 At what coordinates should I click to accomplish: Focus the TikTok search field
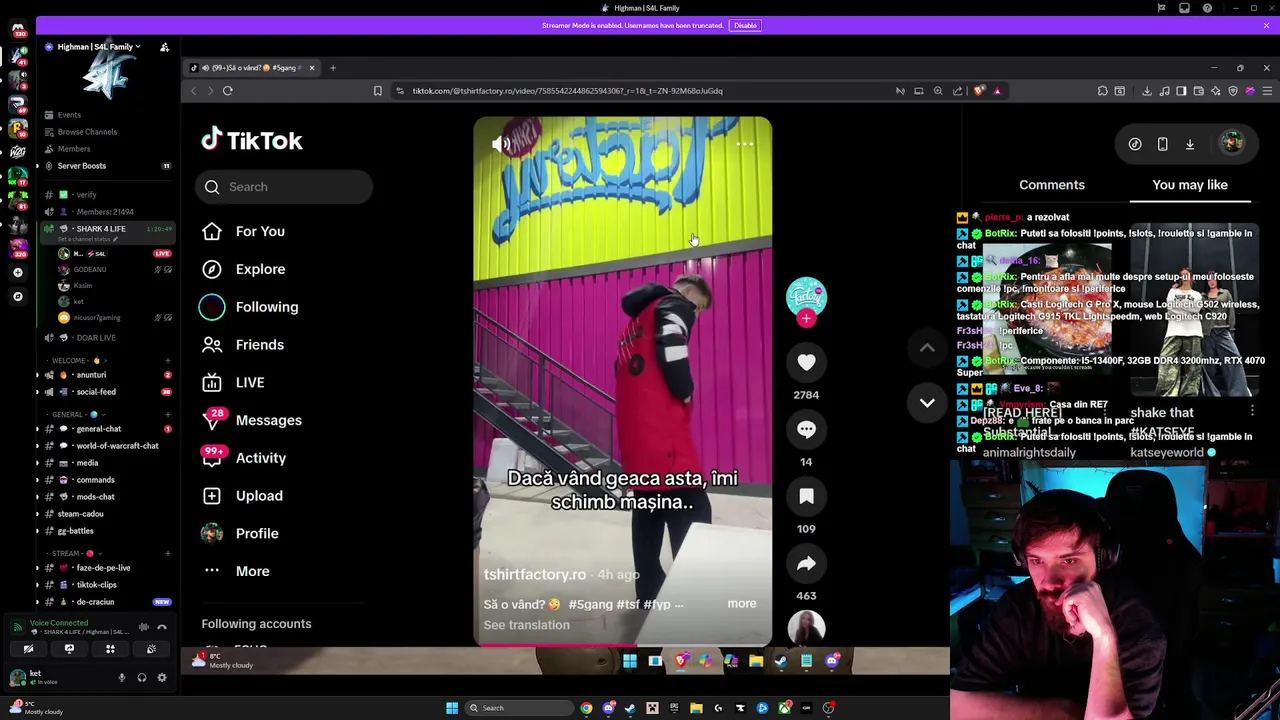click(284, 187)
